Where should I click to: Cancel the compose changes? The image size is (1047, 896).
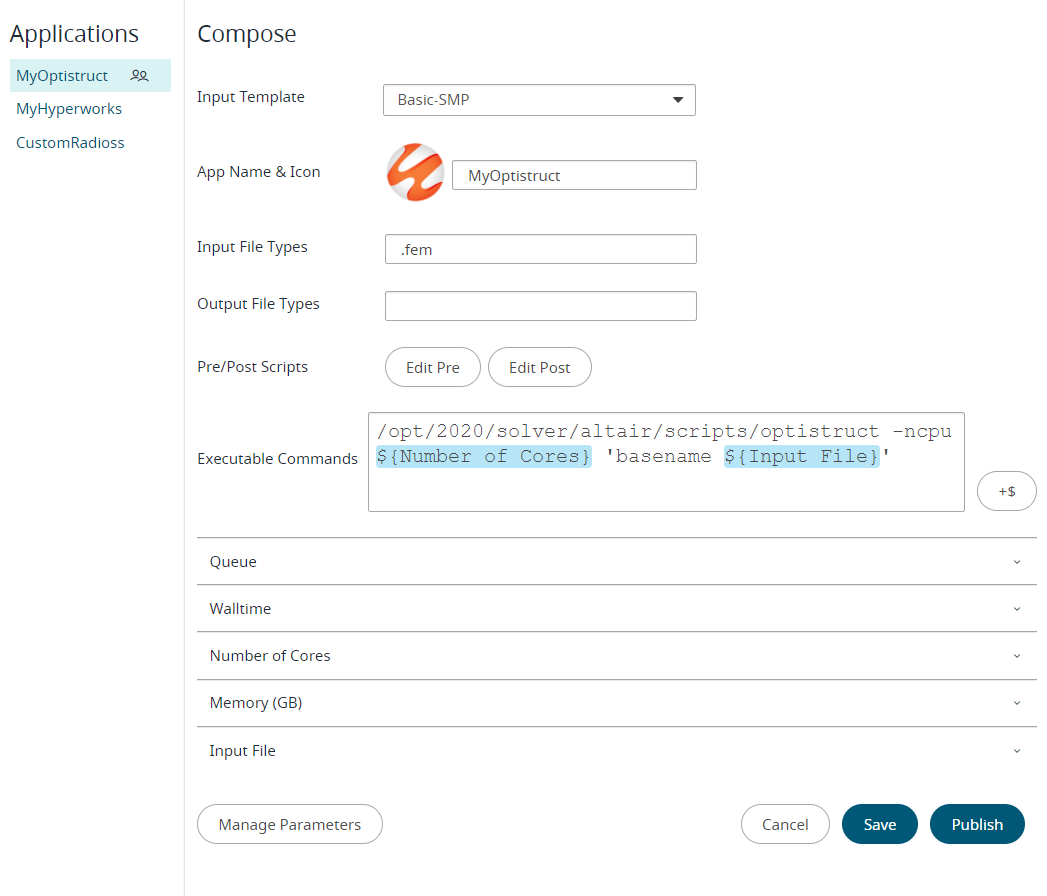point(785,824)
